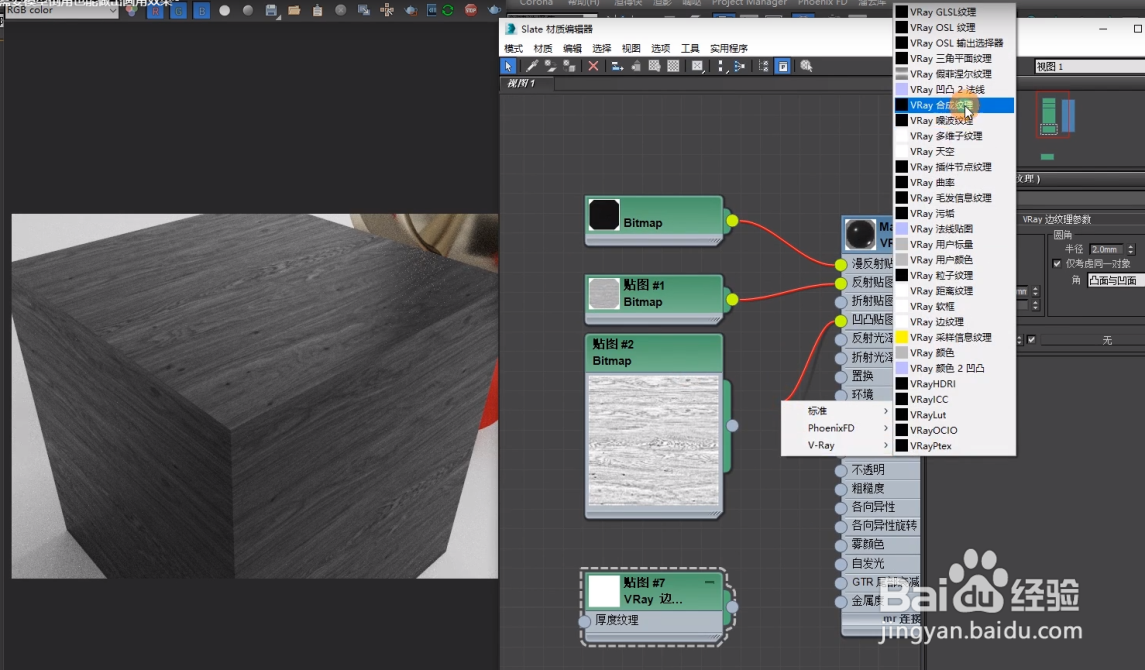Click the lay out all vertical icon

[x=721, y=66]
